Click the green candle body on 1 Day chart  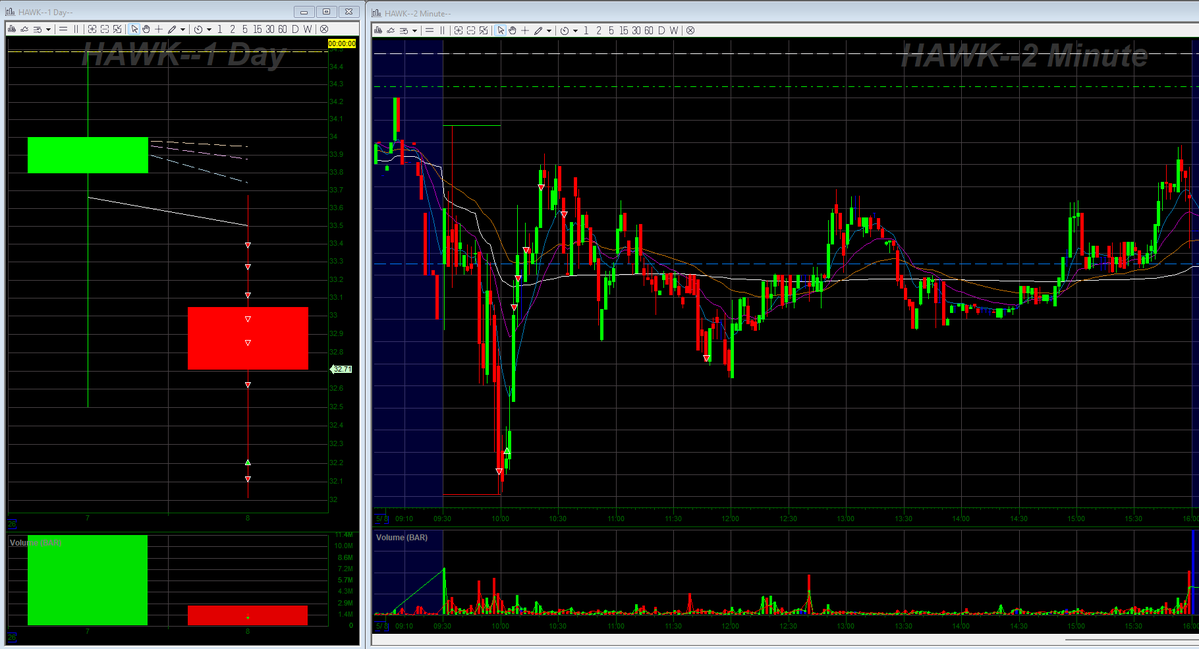click(88, 155)
